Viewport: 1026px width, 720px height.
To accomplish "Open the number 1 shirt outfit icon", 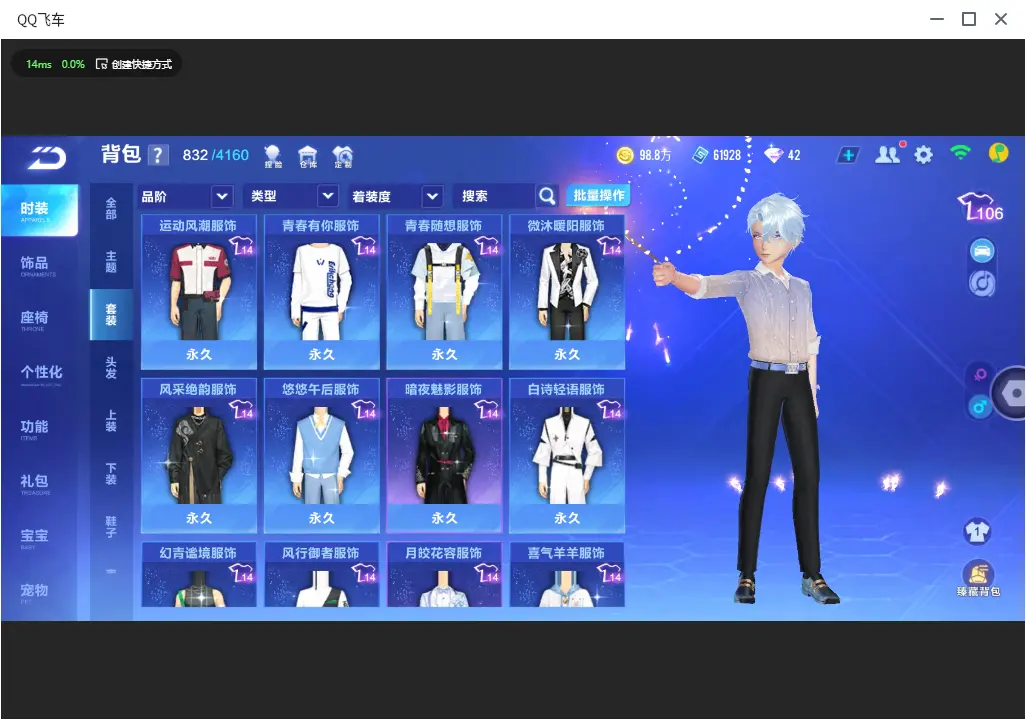I will (x=977, y=531).
